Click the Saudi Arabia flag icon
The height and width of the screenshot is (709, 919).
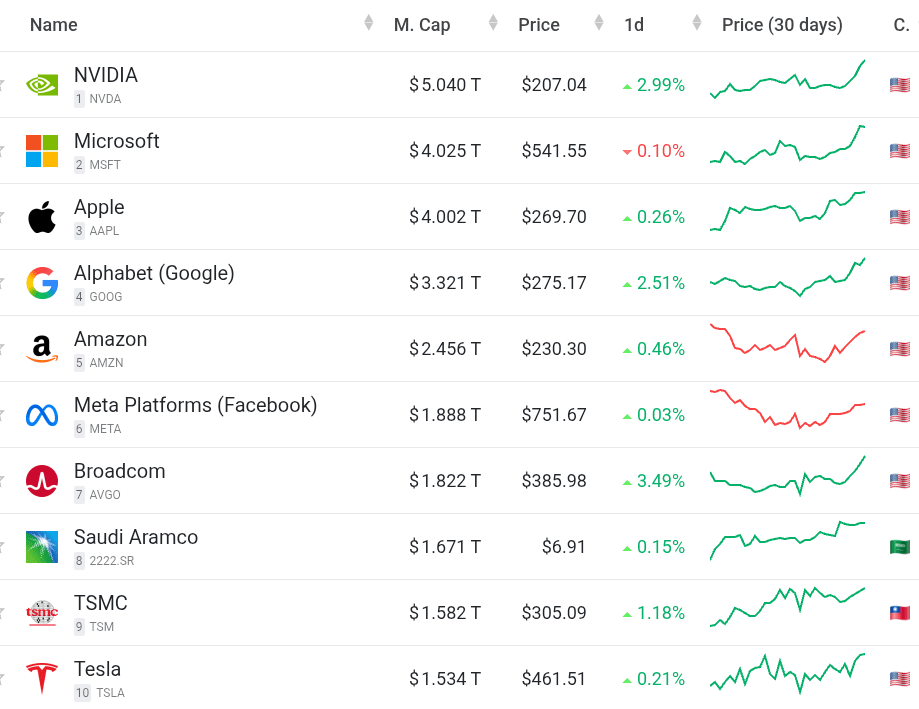900,547
